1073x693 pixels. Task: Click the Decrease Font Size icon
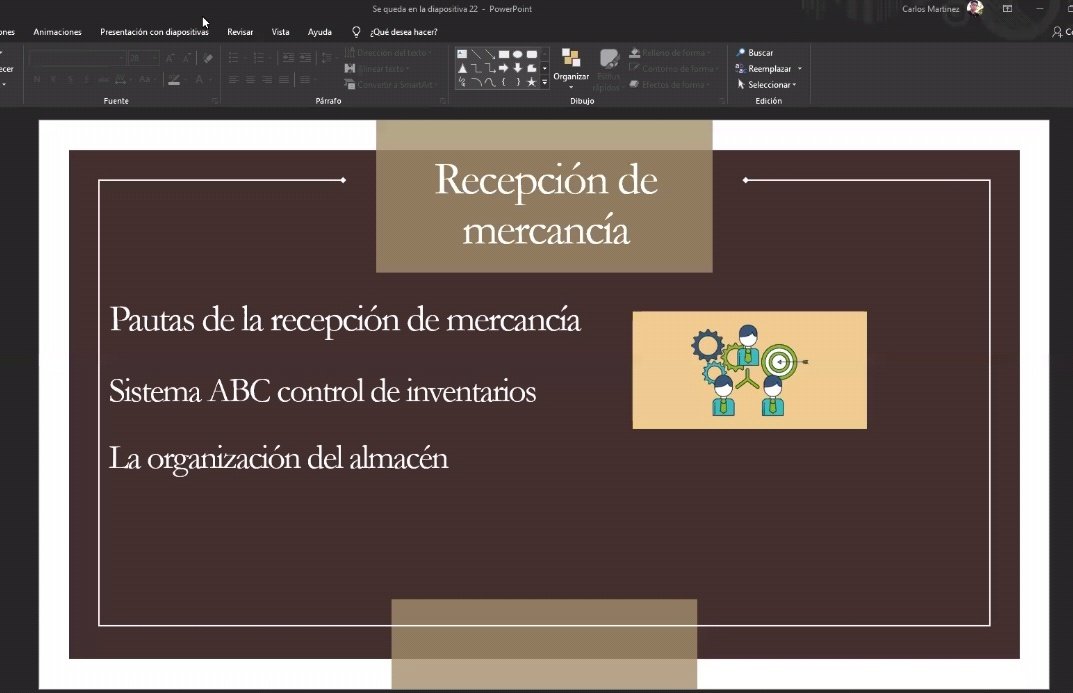186,59
